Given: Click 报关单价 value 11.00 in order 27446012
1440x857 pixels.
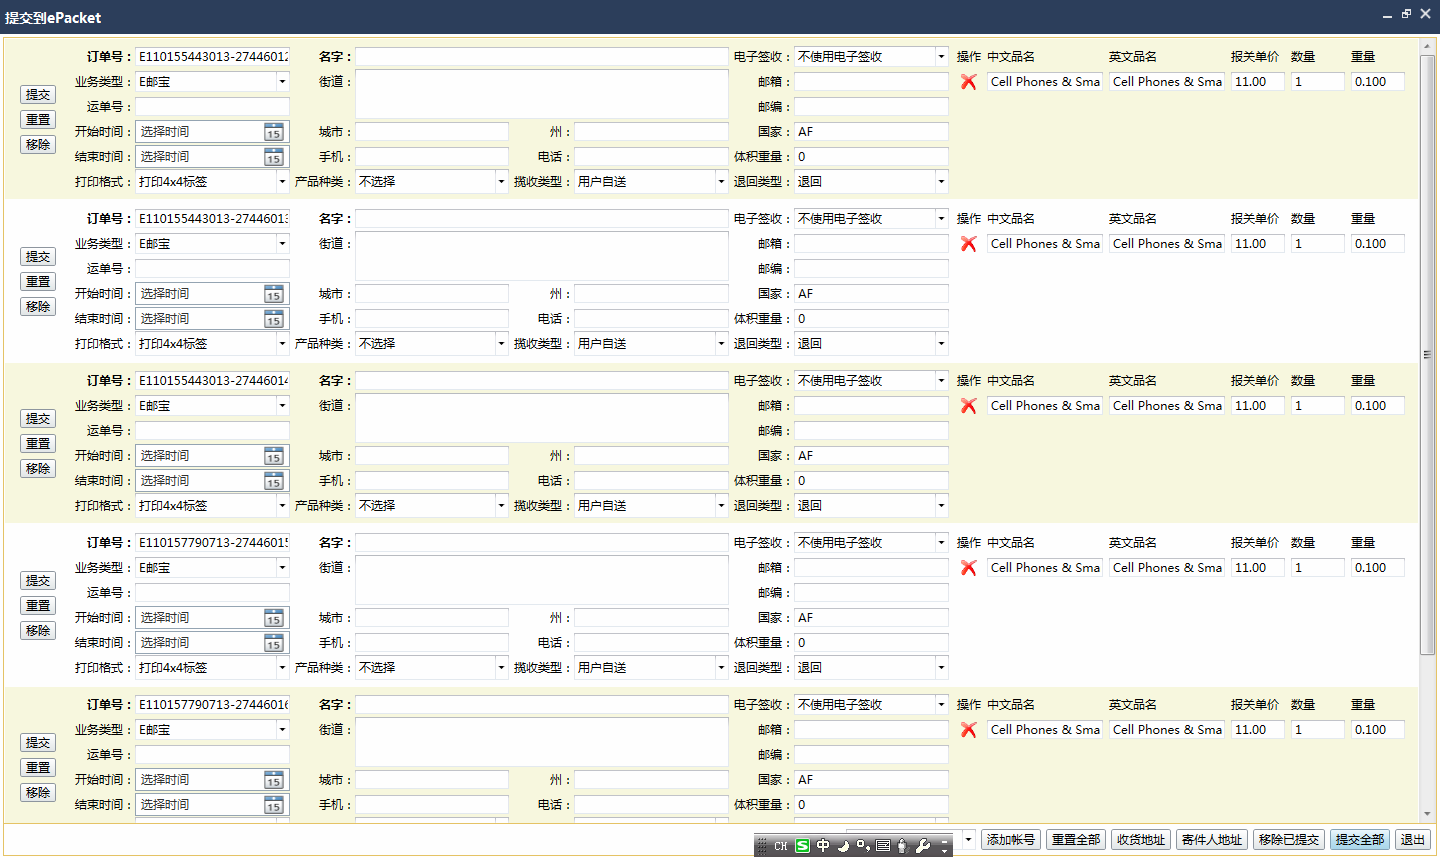Looking at the screenshot, I should click(1257, 82).
